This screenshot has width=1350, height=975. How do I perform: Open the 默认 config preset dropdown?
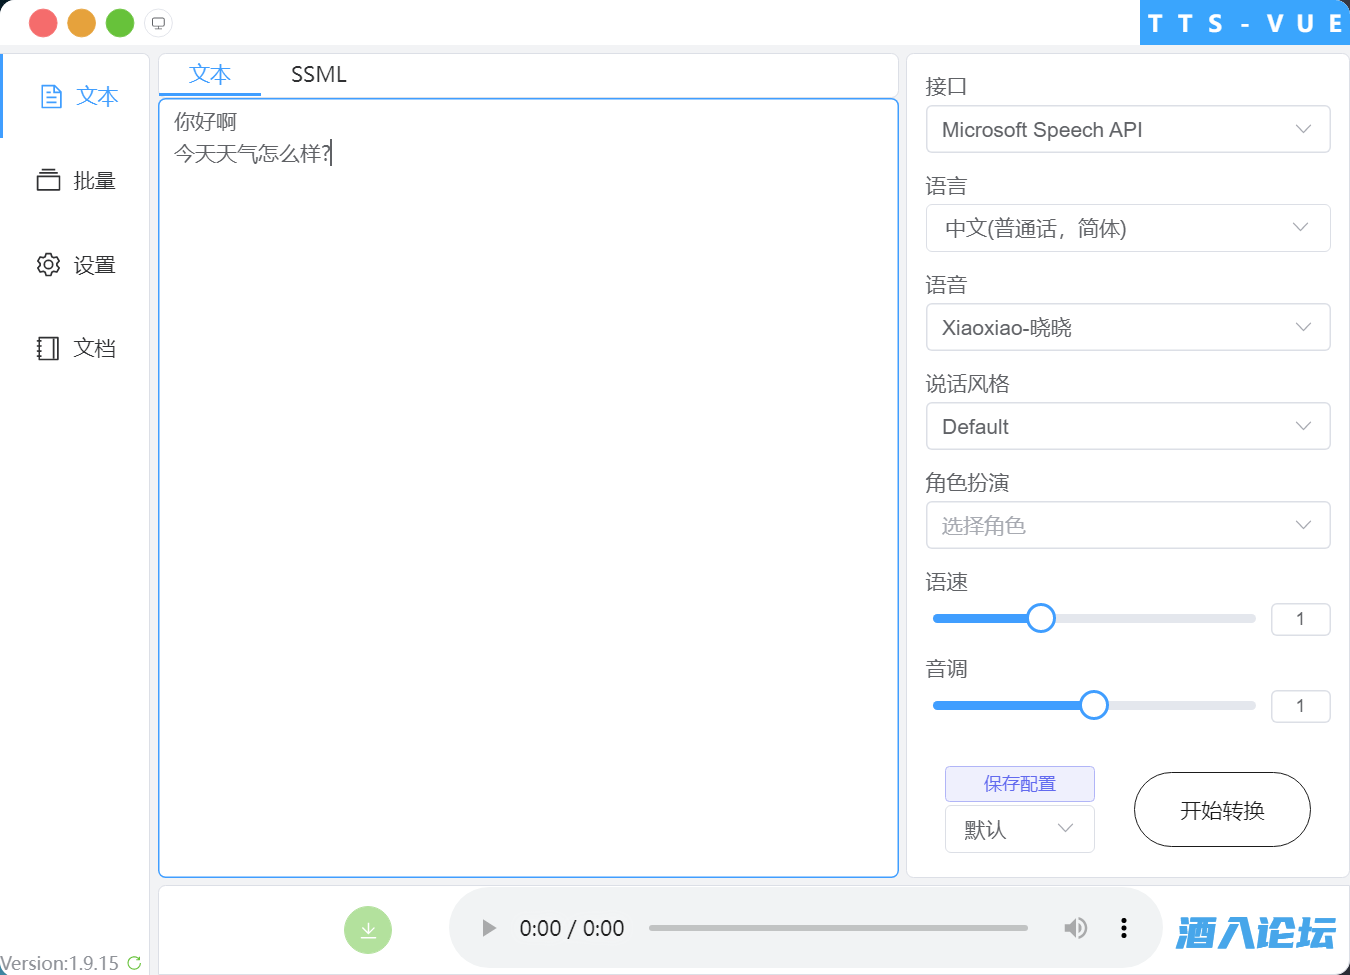[x=1019, y=829]
